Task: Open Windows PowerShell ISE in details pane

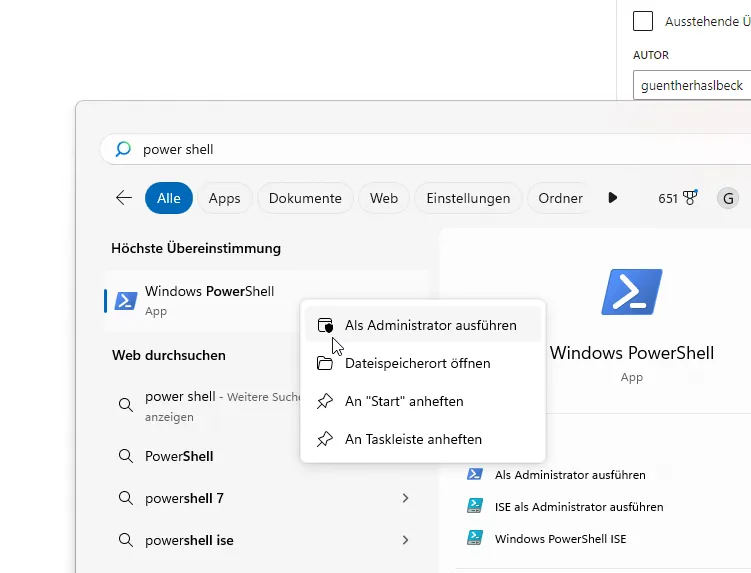Action: click(x=560, y=539)
